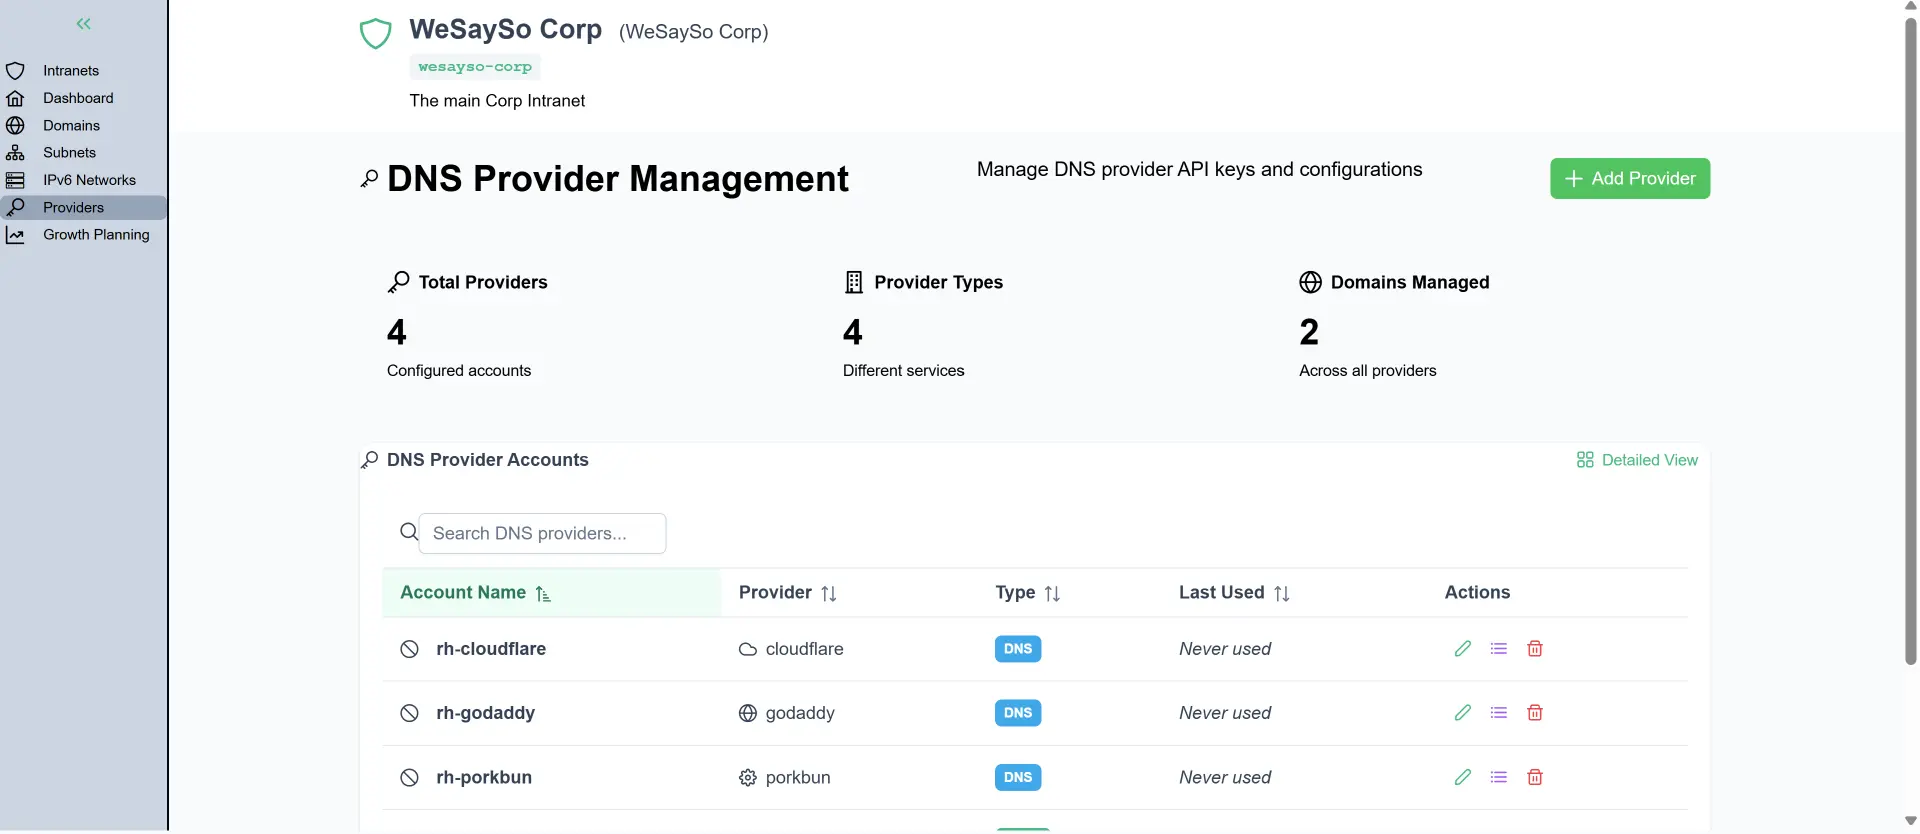Click the edit pencil icon for rh-porkbun
The height and width of the screenshot is (834, 1920).
(x=1462, y=777)
